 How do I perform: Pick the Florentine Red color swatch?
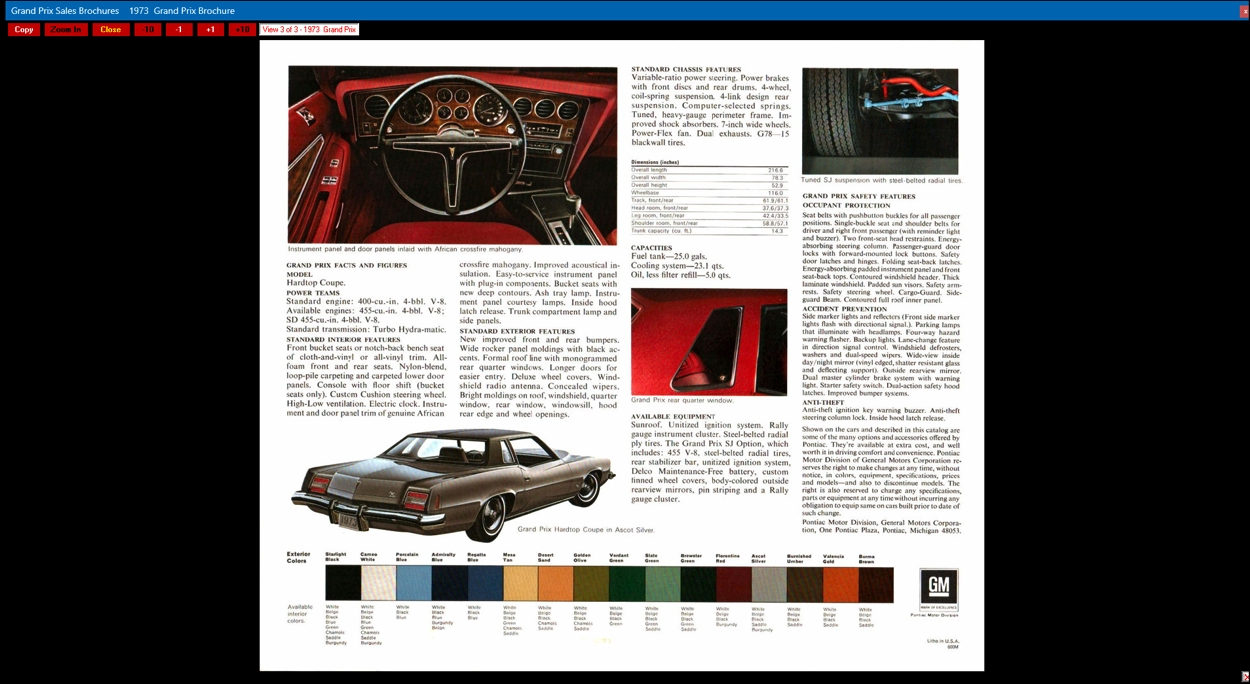(733, 584)
